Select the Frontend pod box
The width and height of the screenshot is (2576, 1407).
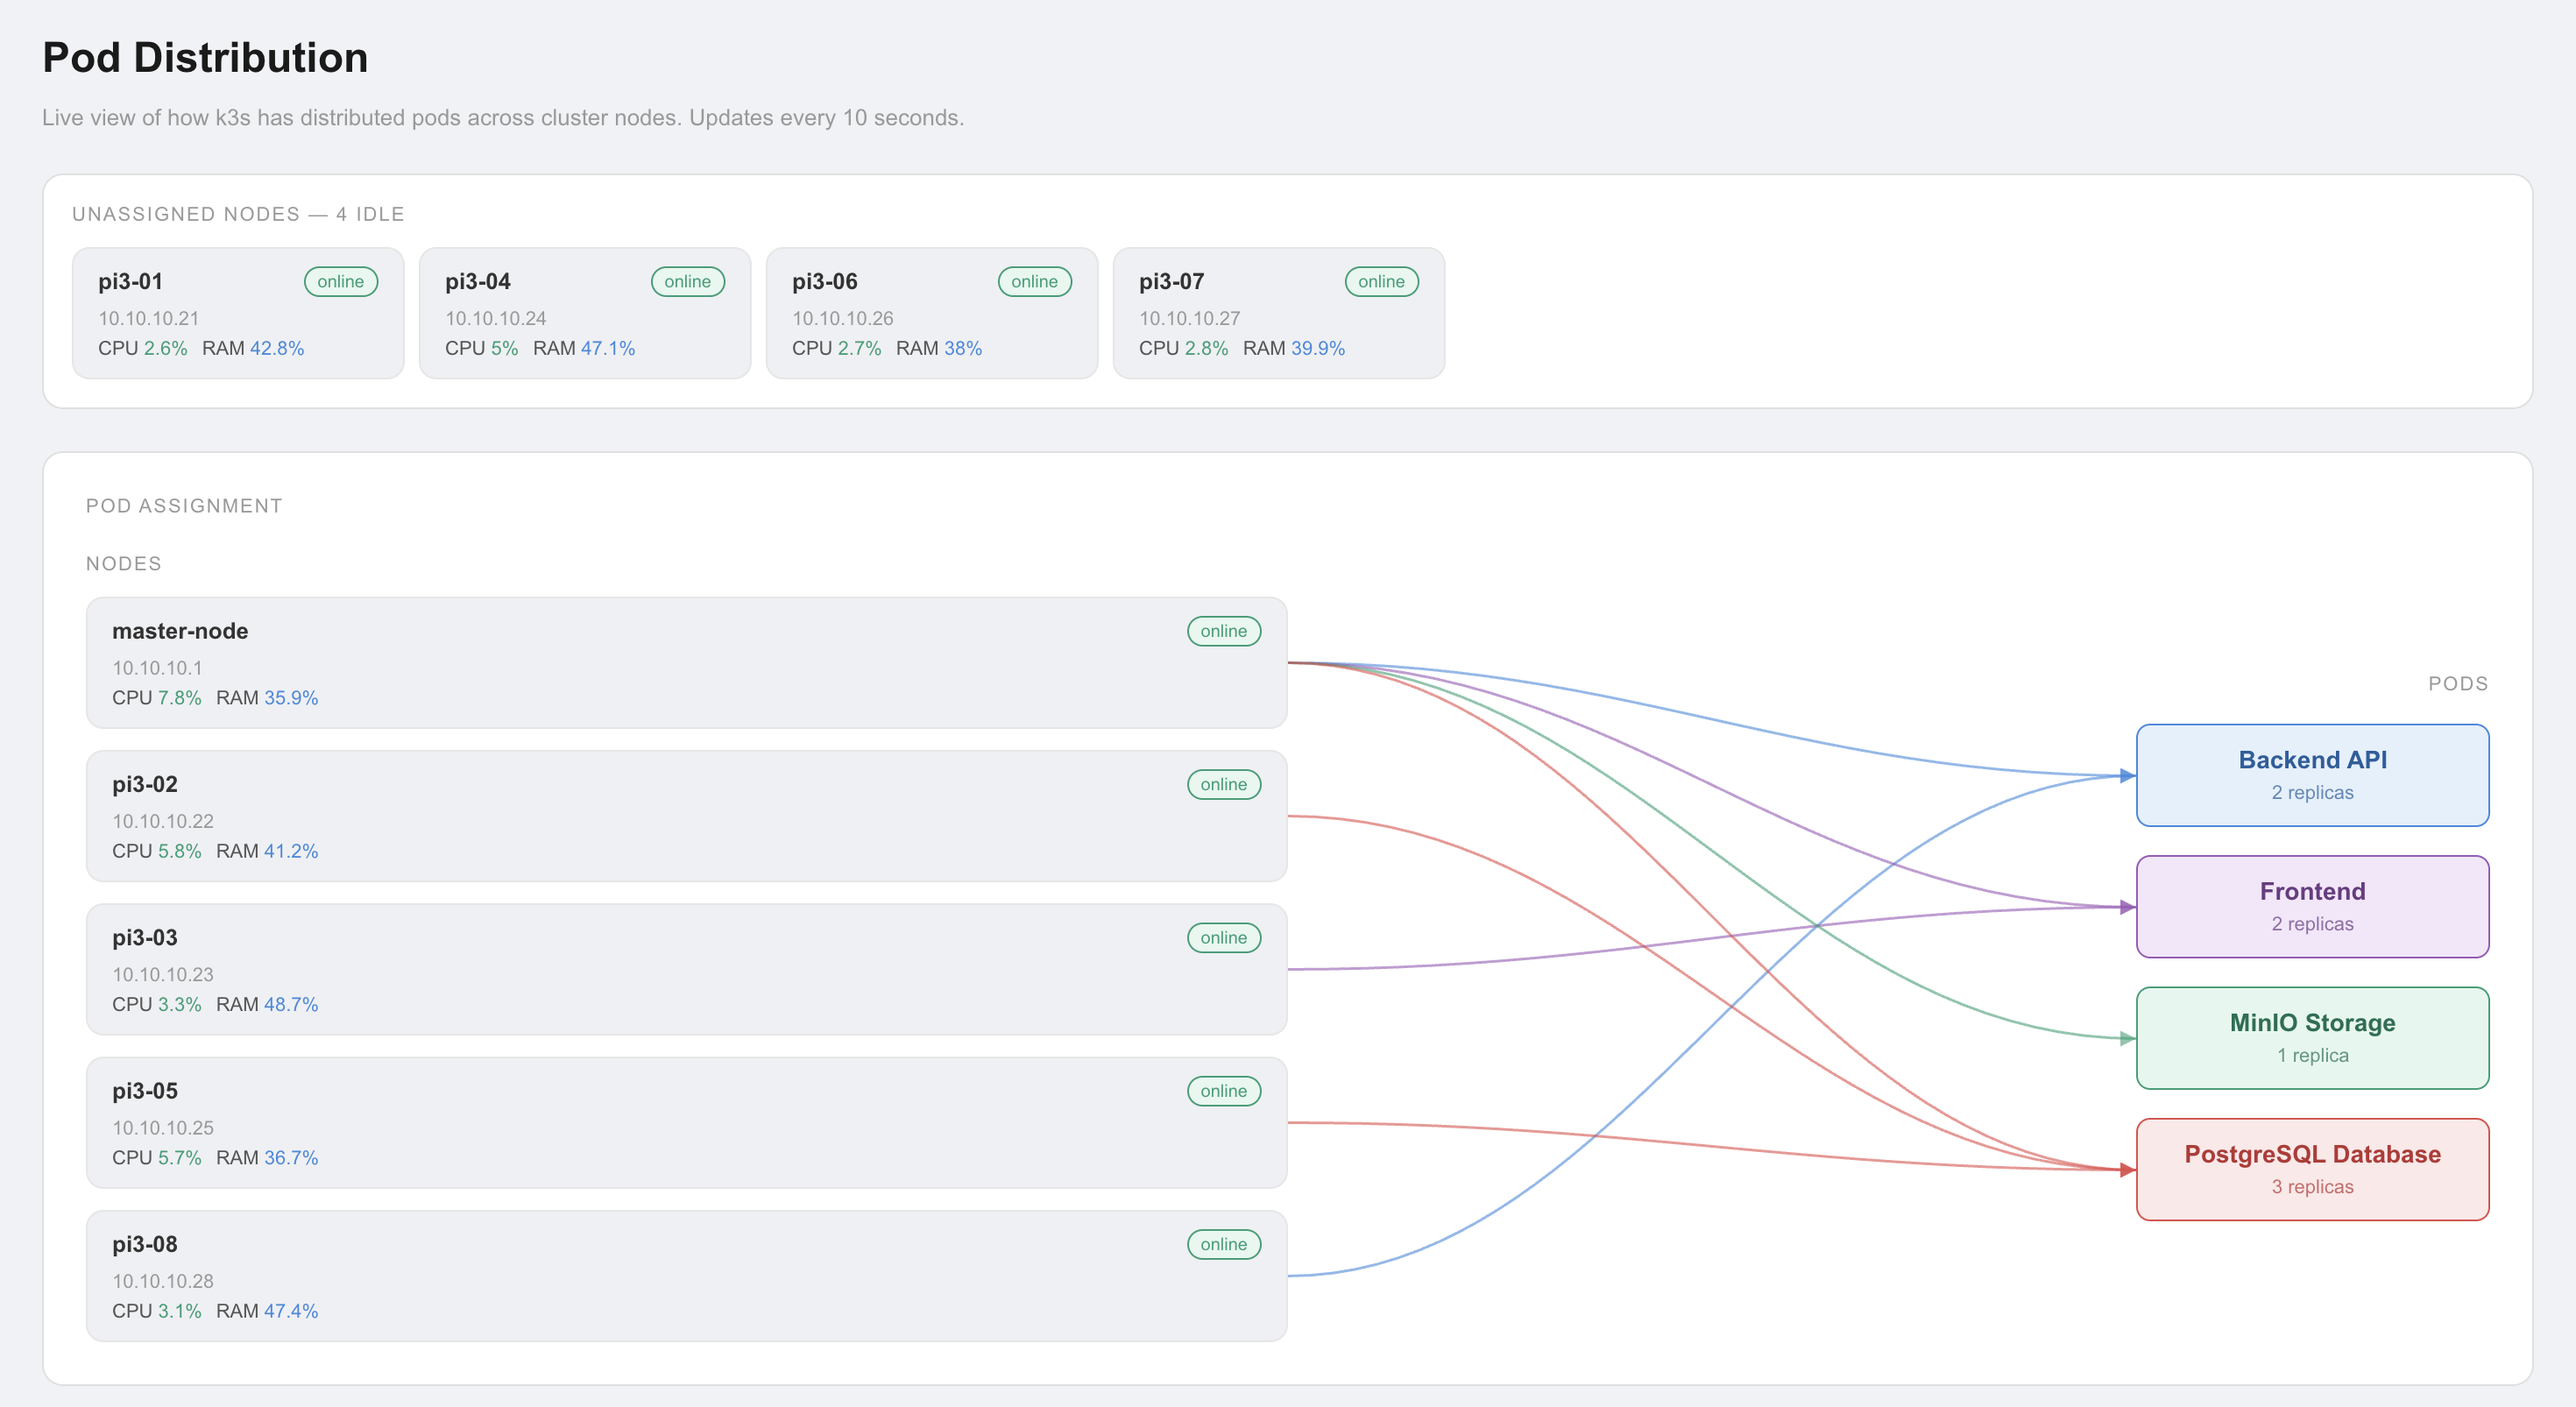tap(2312, 907)
